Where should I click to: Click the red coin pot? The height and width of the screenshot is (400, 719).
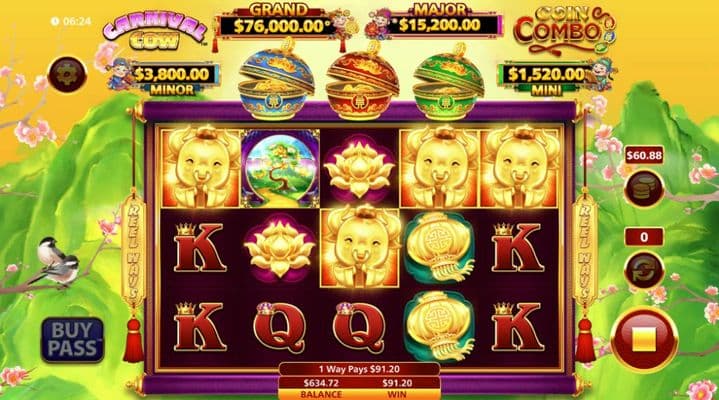(x=363, y=83)
